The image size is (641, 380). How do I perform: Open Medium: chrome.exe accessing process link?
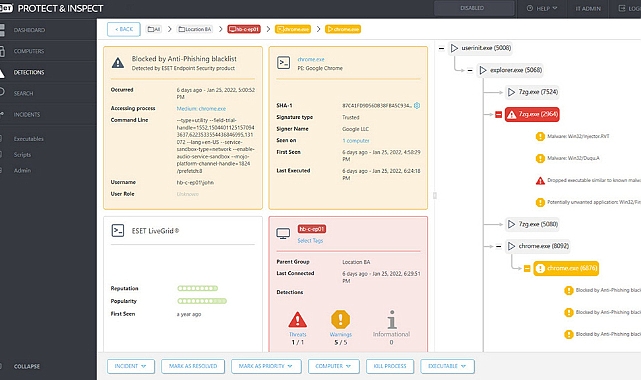coord(201,109)
